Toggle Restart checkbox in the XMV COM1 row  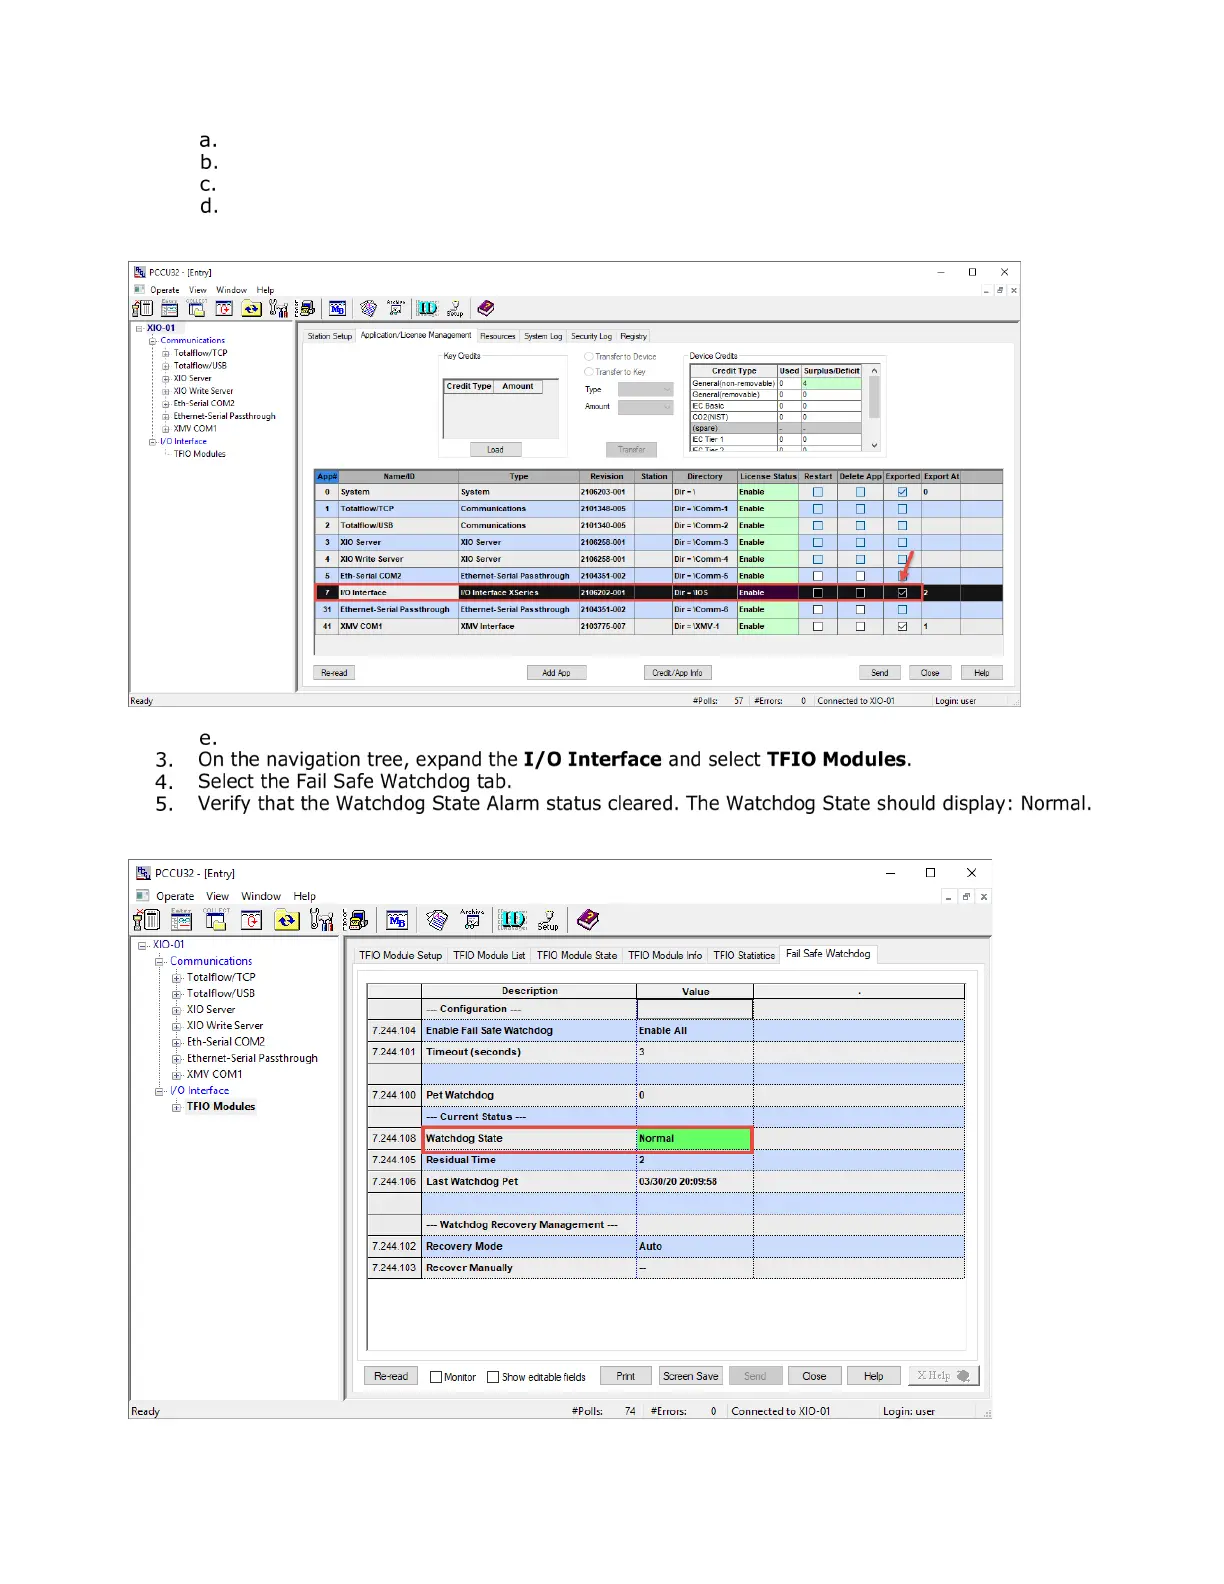pos(818,627)
